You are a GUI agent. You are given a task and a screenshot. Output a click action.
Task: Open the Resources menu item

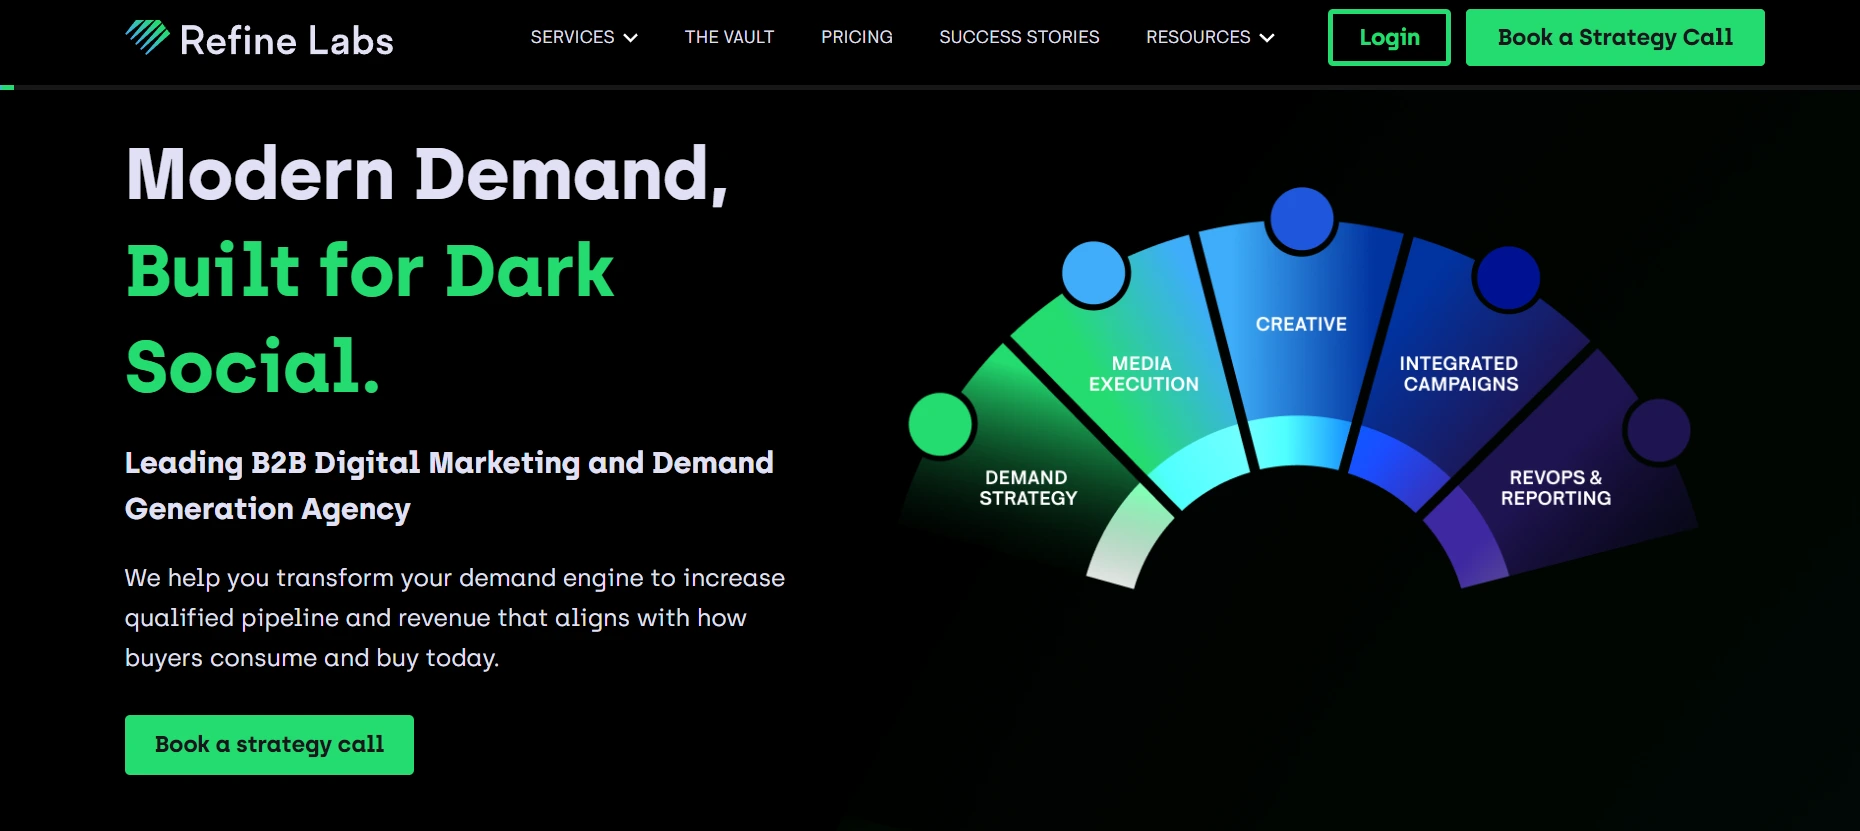1198,37
